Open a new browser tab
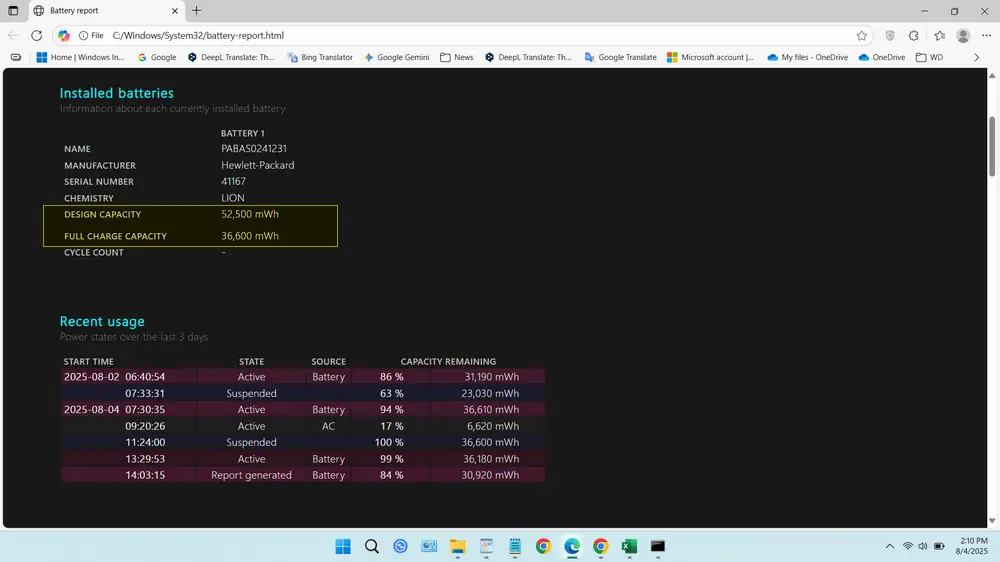Viewport: 1000px width, 562px height. pyautogui.click(x=196, y=11)
